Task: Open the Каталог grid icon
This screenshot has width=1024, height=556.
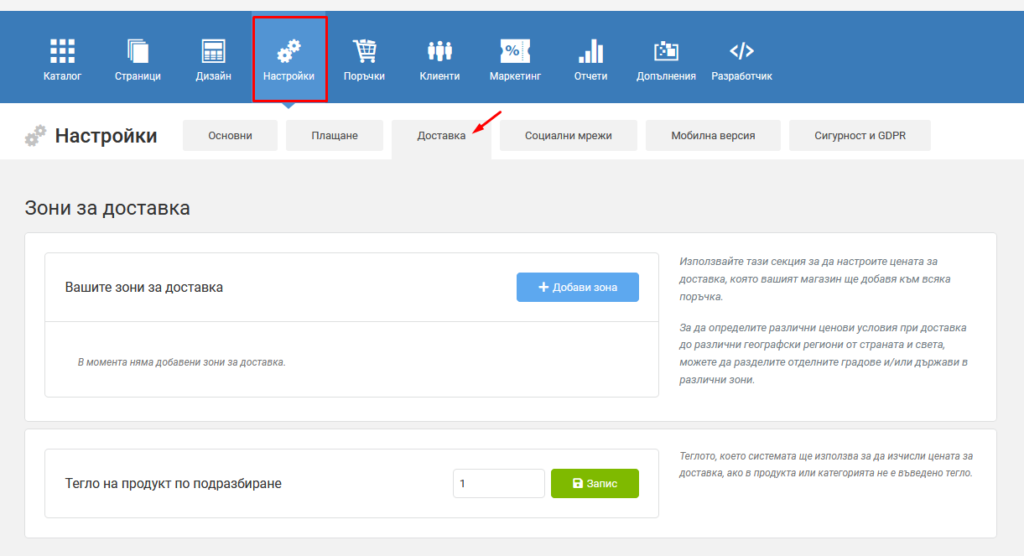Action: 62,51
